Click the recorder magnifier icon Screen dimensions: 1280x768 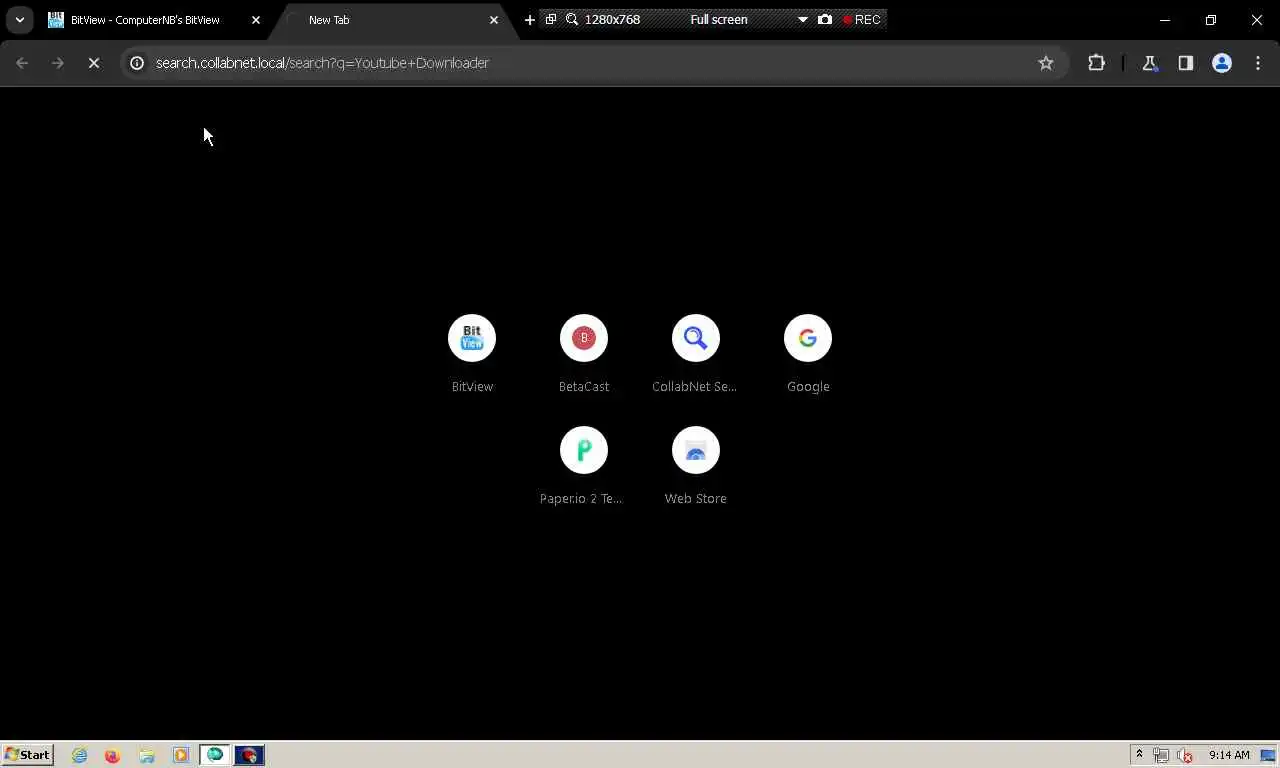coord(572,19)
